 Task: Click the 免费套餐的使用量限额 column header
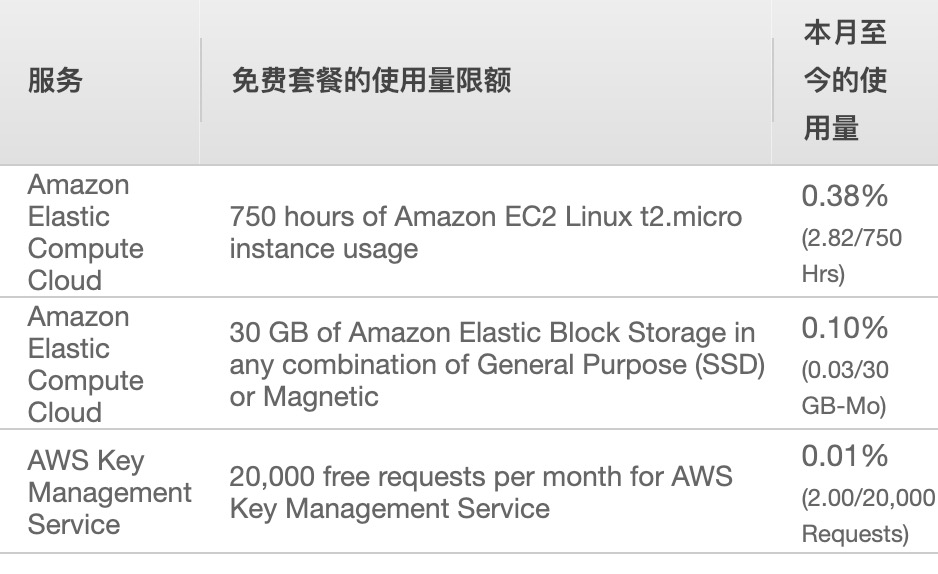point(371,80)
